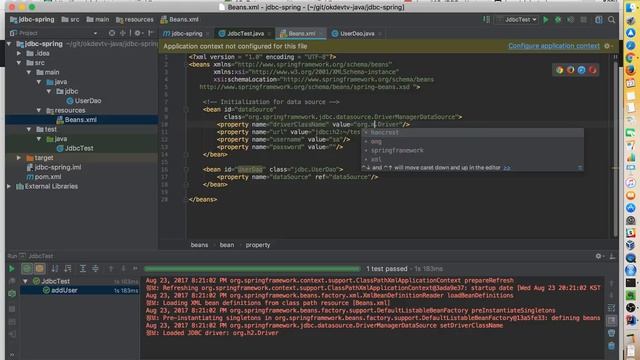Collapse the resources folder
Image resolution: width=640 pixels, height=360 pixels.
point(39,110)
